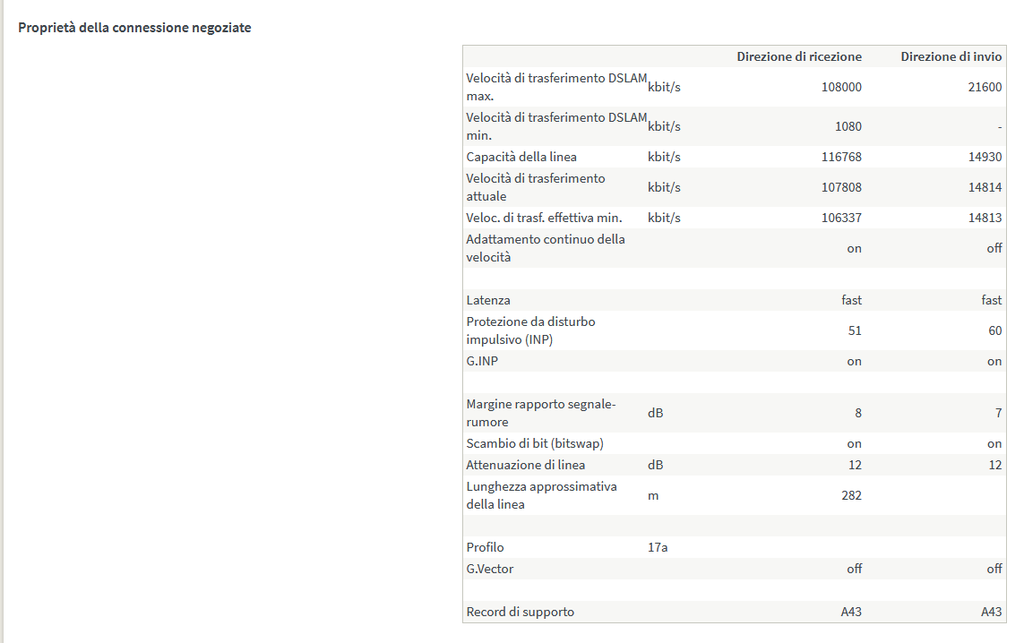Click the 'Direzione di invio' column header
This screenshot has width=1024, height=643.
tap(951, 57)
